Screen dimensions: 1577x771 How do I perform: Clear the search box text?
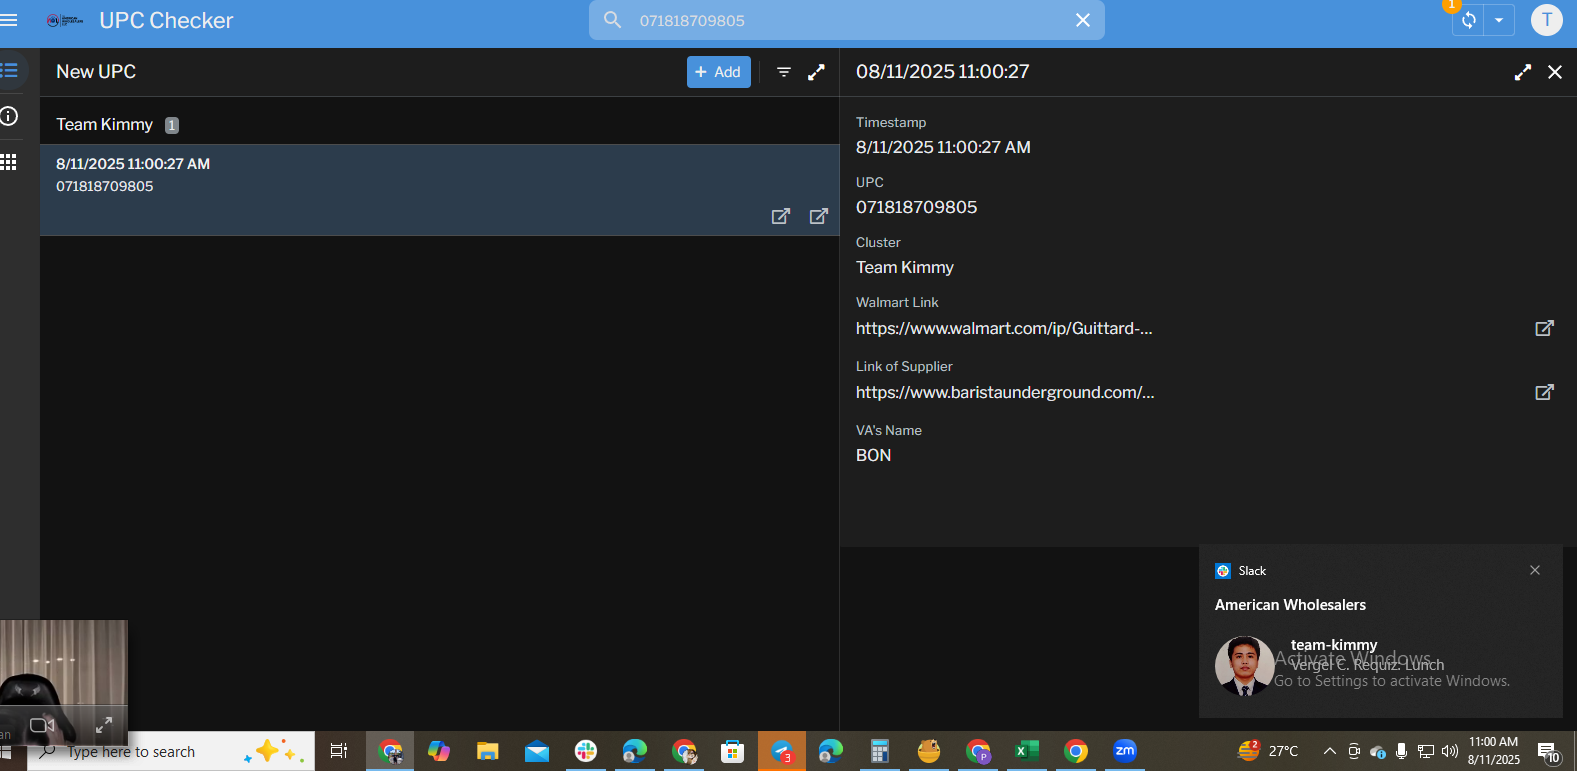point(1082,20)
